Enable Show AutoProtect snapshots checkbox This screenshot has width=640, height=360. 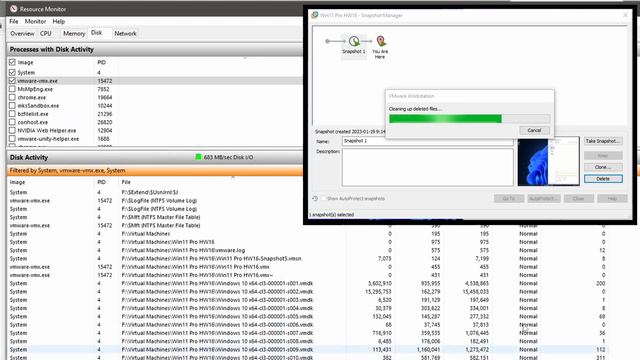[x=323, y=198]
